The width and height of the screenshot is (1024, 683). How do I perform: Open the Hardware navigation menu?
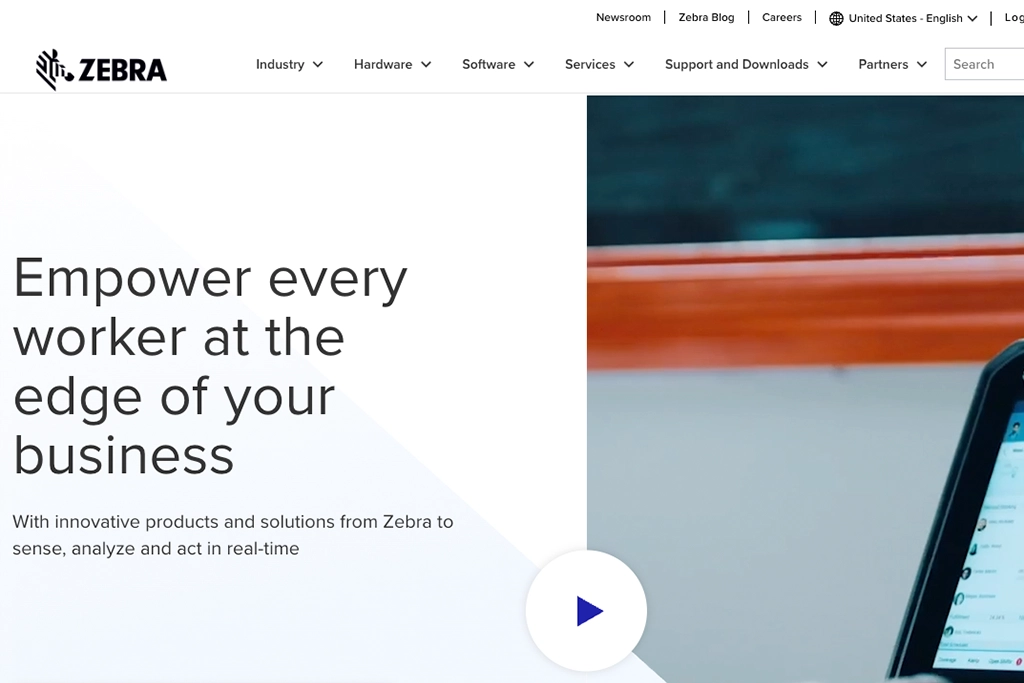tap(383, 64)
